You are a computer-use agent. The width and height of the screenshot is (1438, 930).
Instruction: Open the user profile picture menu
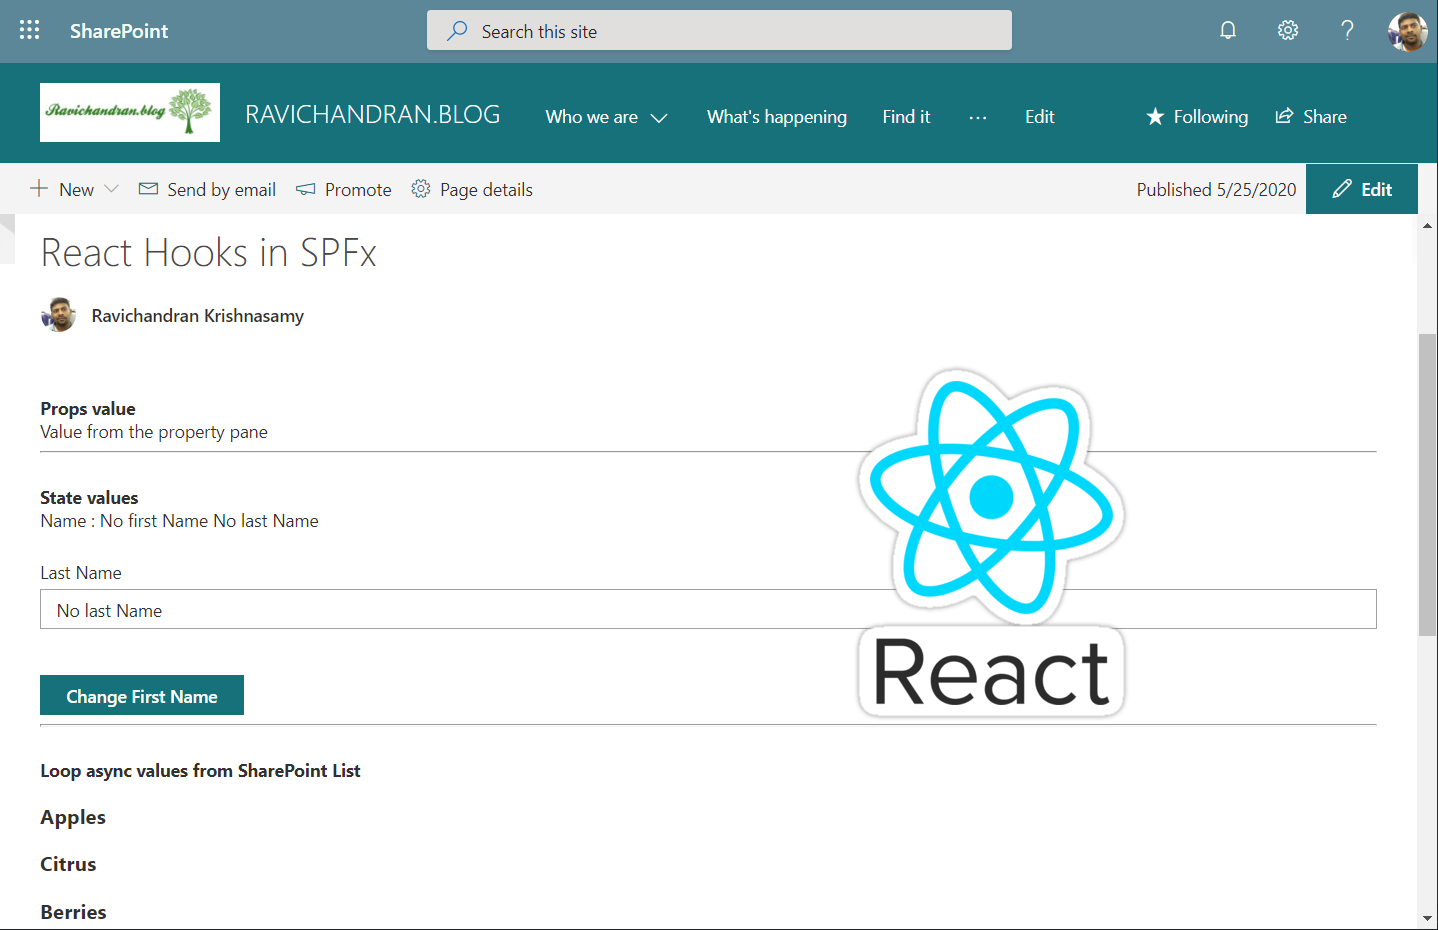click(x=1407, y=31)
